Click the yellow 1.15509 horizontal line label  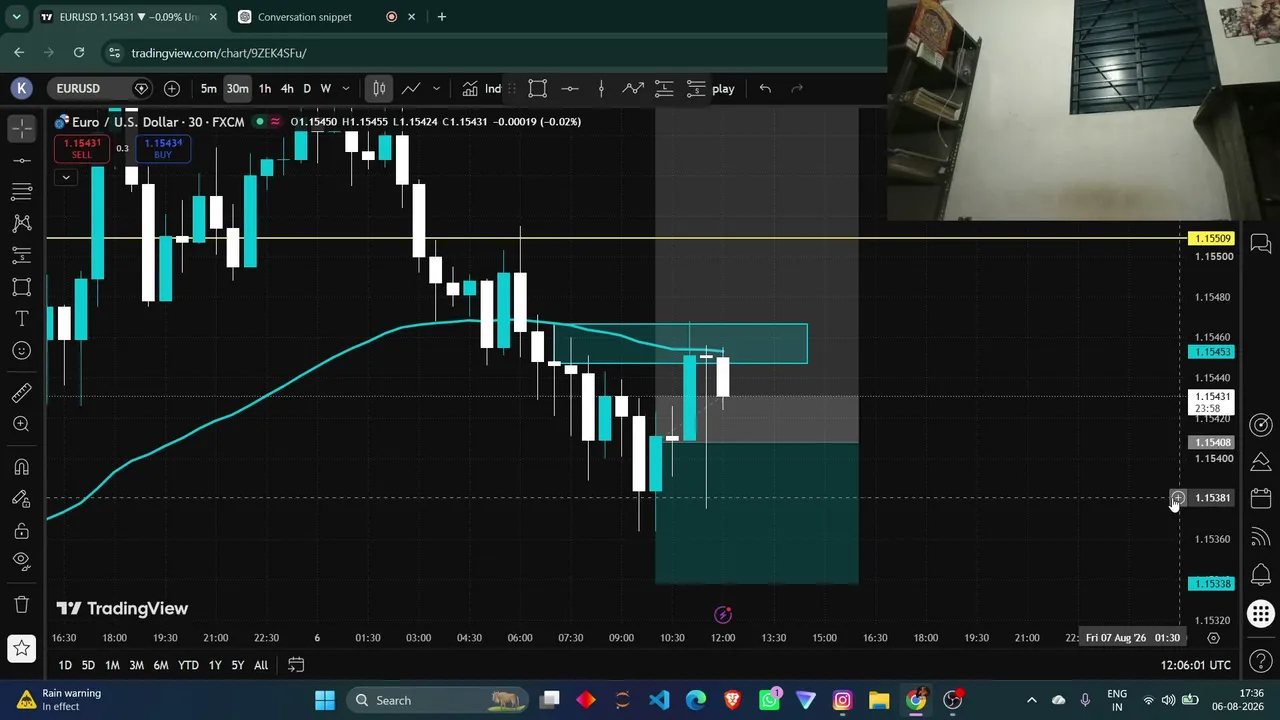pyautogui.click(x=1213, y=239)
